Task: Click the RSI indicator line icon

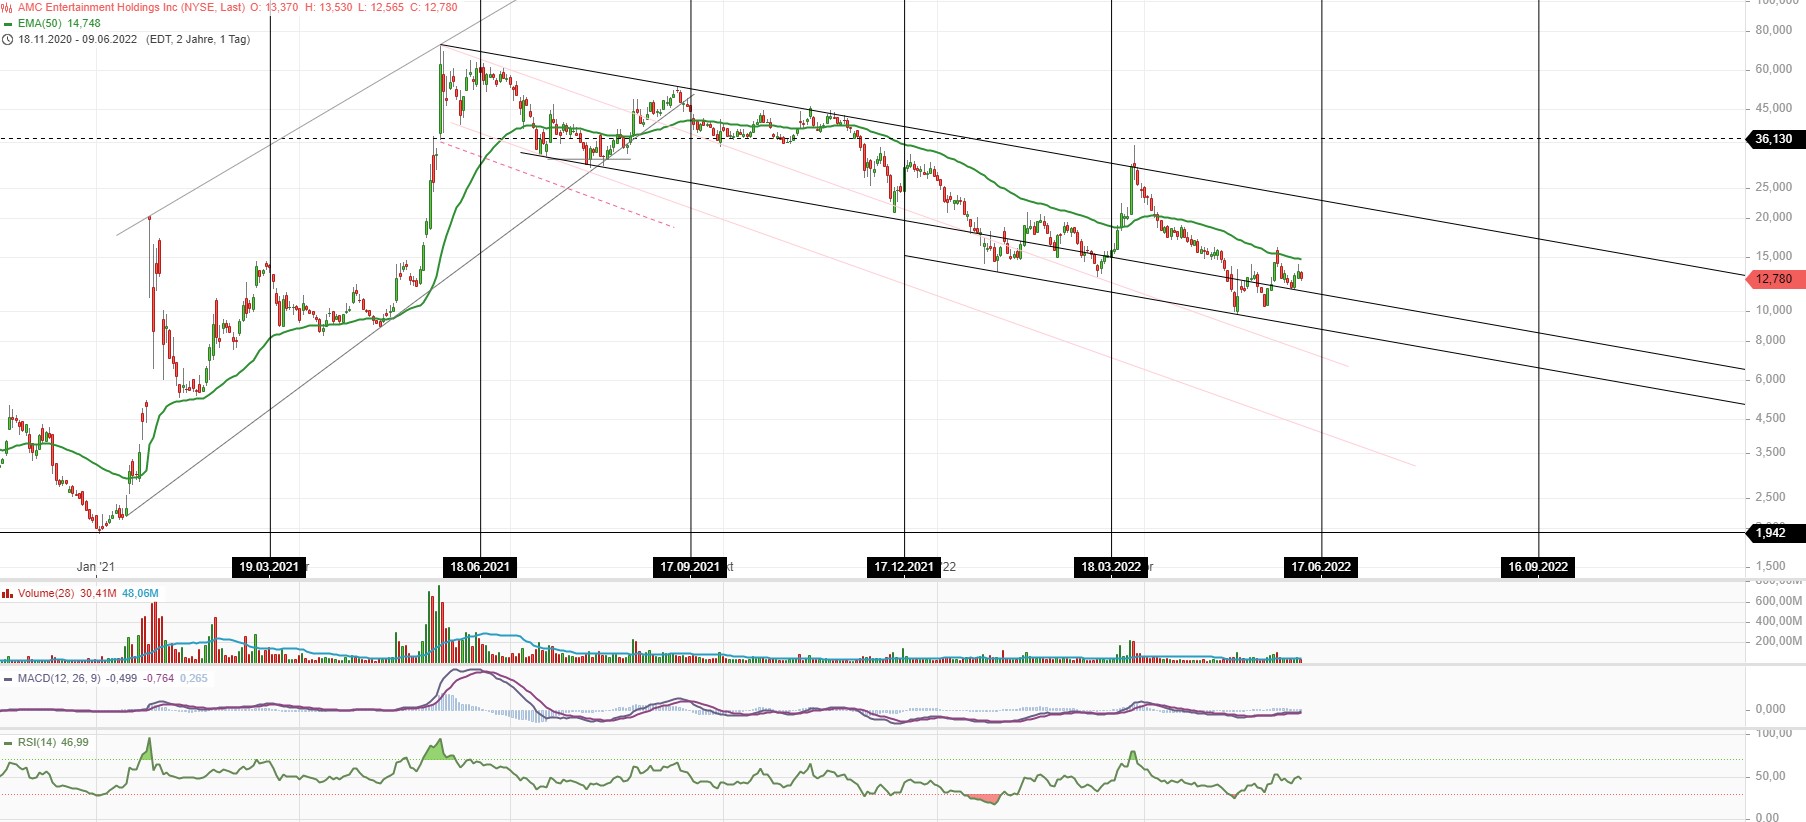Action: point(8,743)
